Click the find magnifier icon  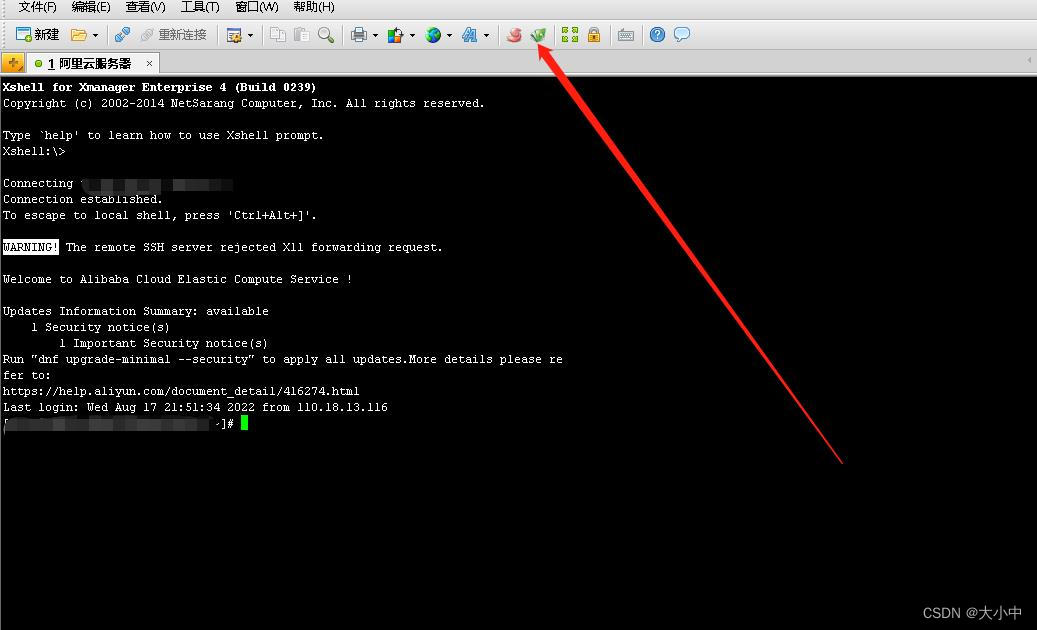click(325, 34)
